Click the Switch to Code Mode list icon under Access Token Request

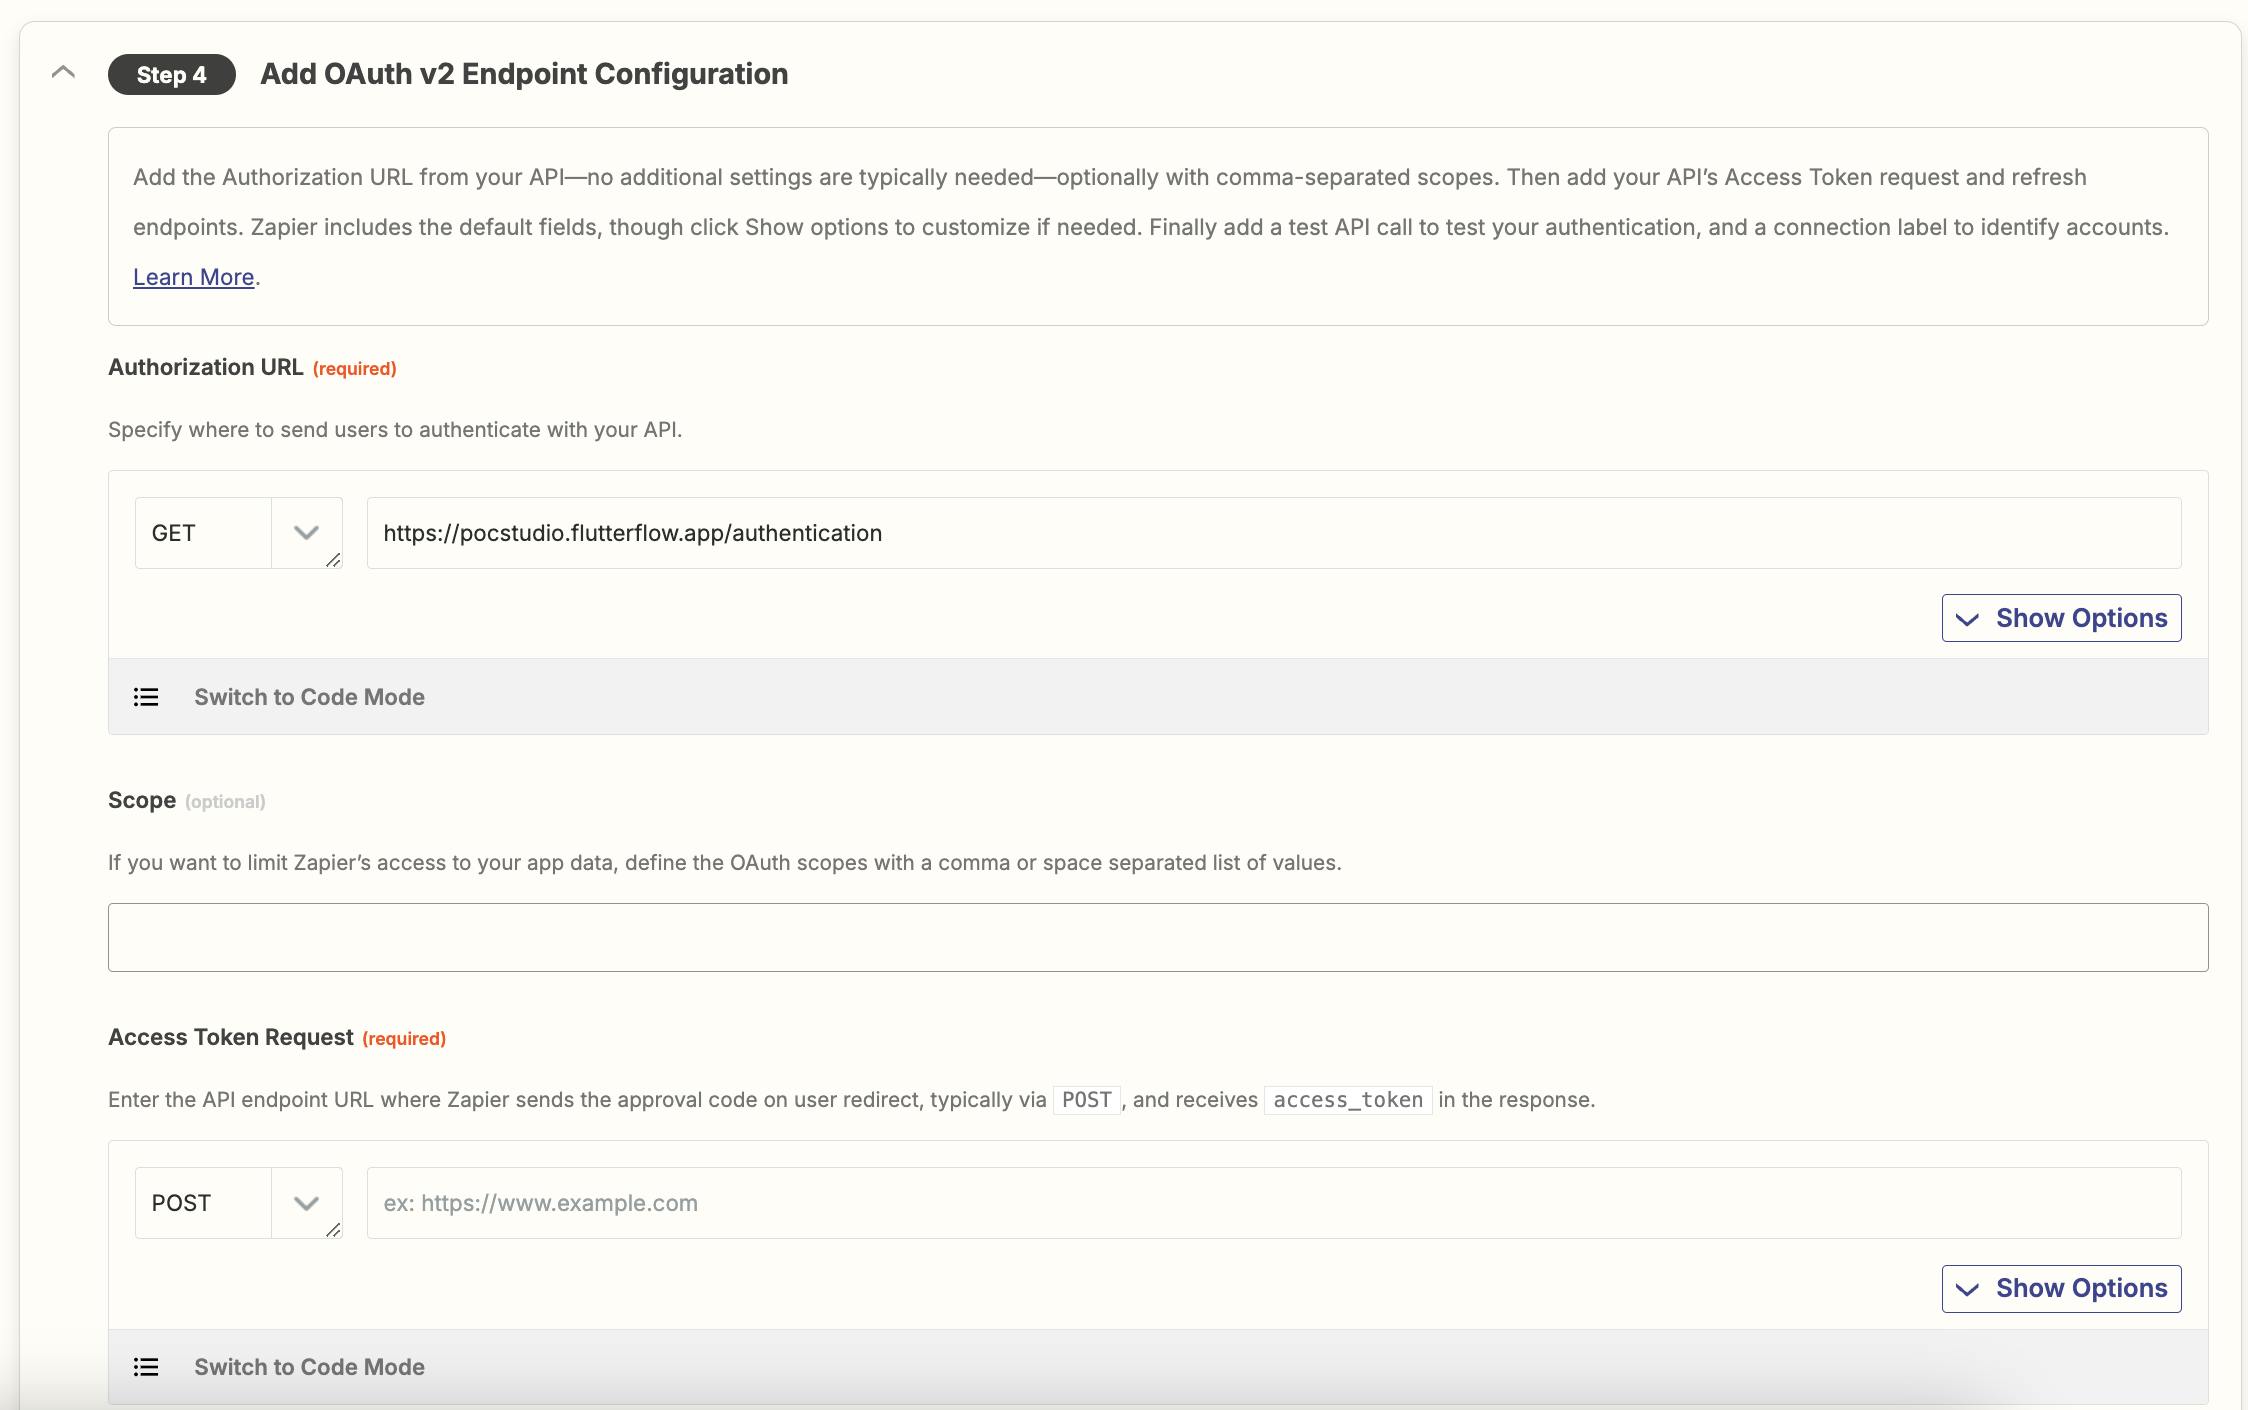coord(146,1367)
